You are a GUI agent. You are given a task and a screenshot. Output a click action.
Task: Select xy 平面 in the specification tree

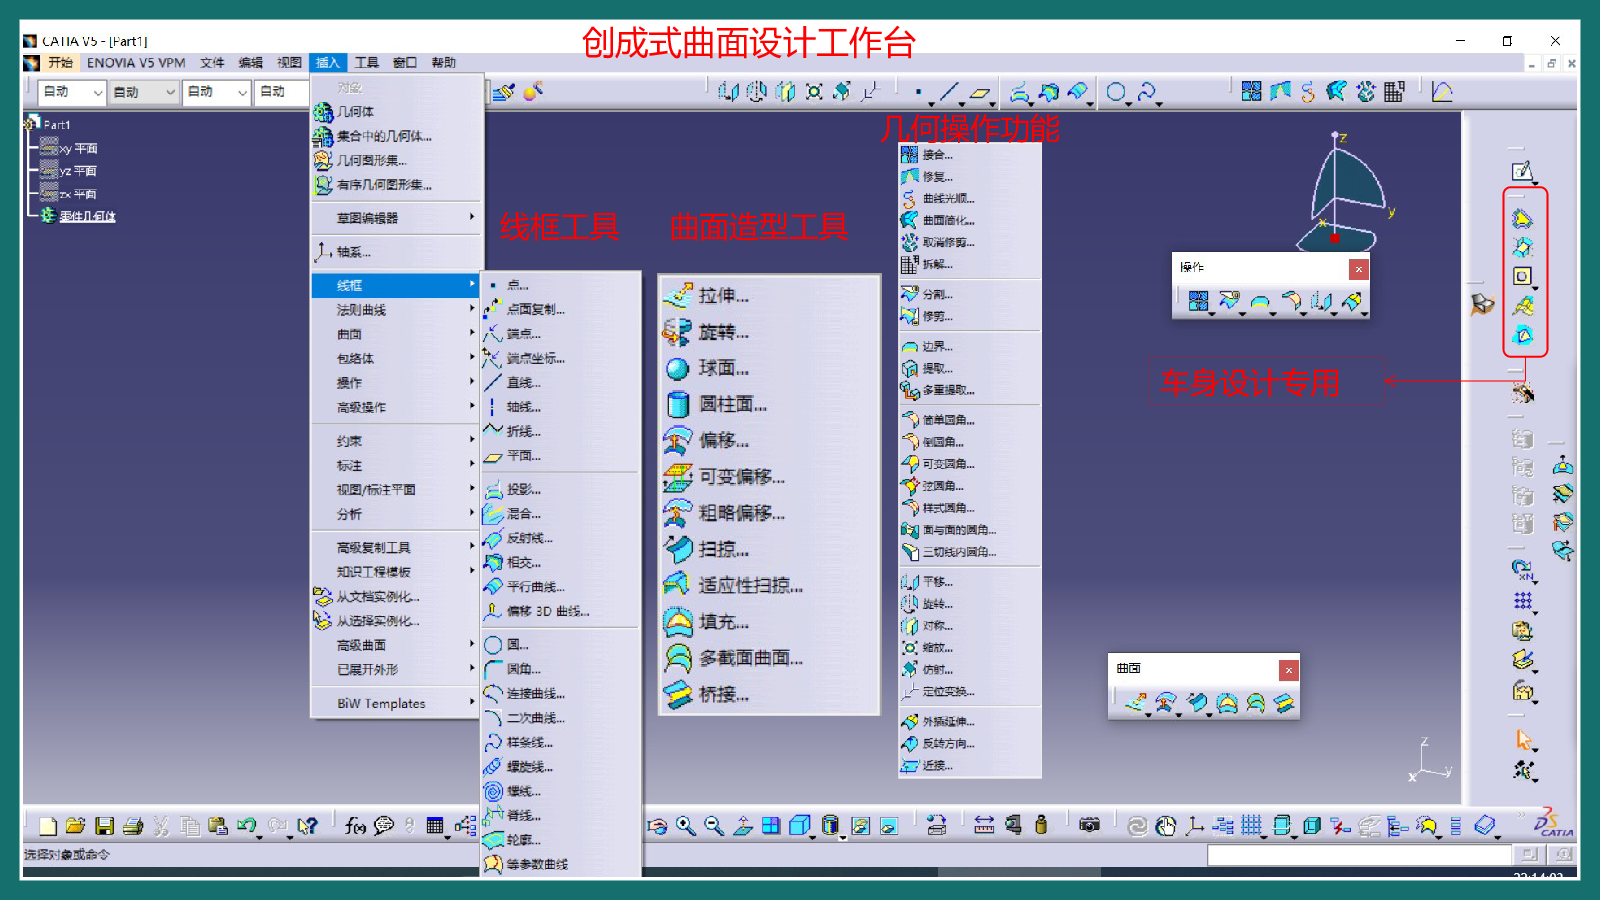(x=76, y=149)
